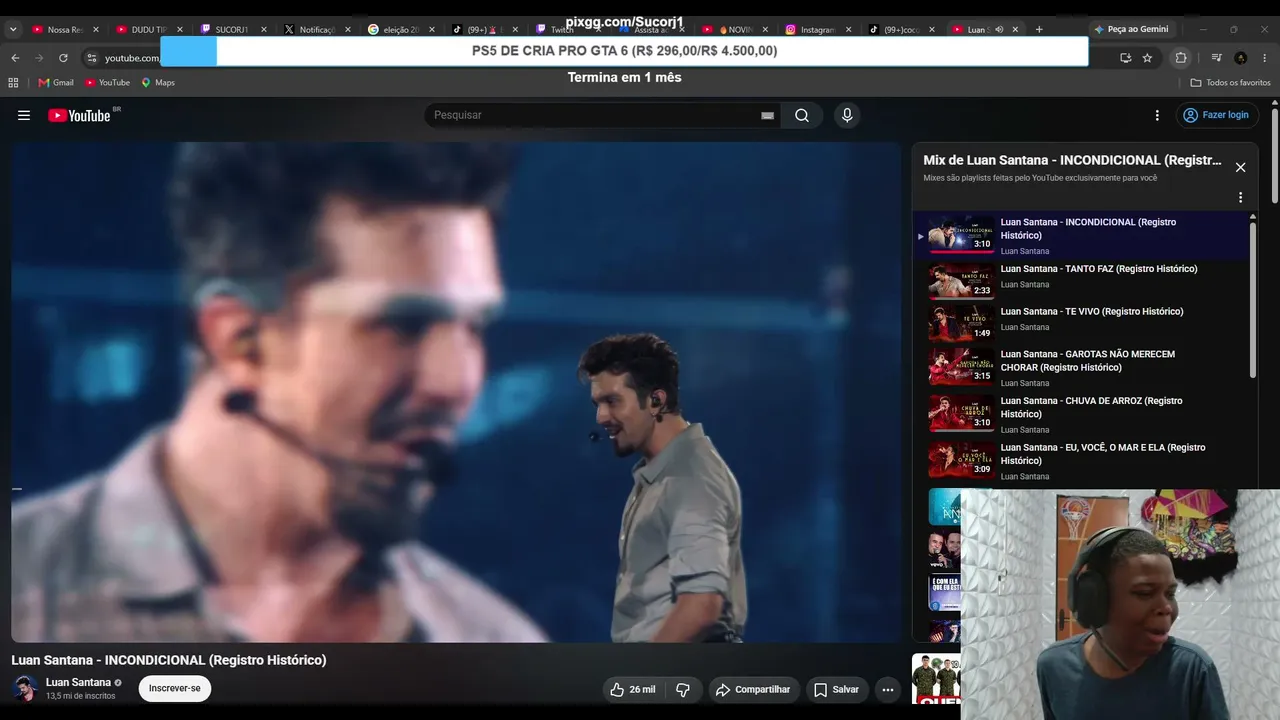This screenshot has width=1280, height=720.
Task: Open the mix playlist options menu
Action: [x=1240, y=198]
